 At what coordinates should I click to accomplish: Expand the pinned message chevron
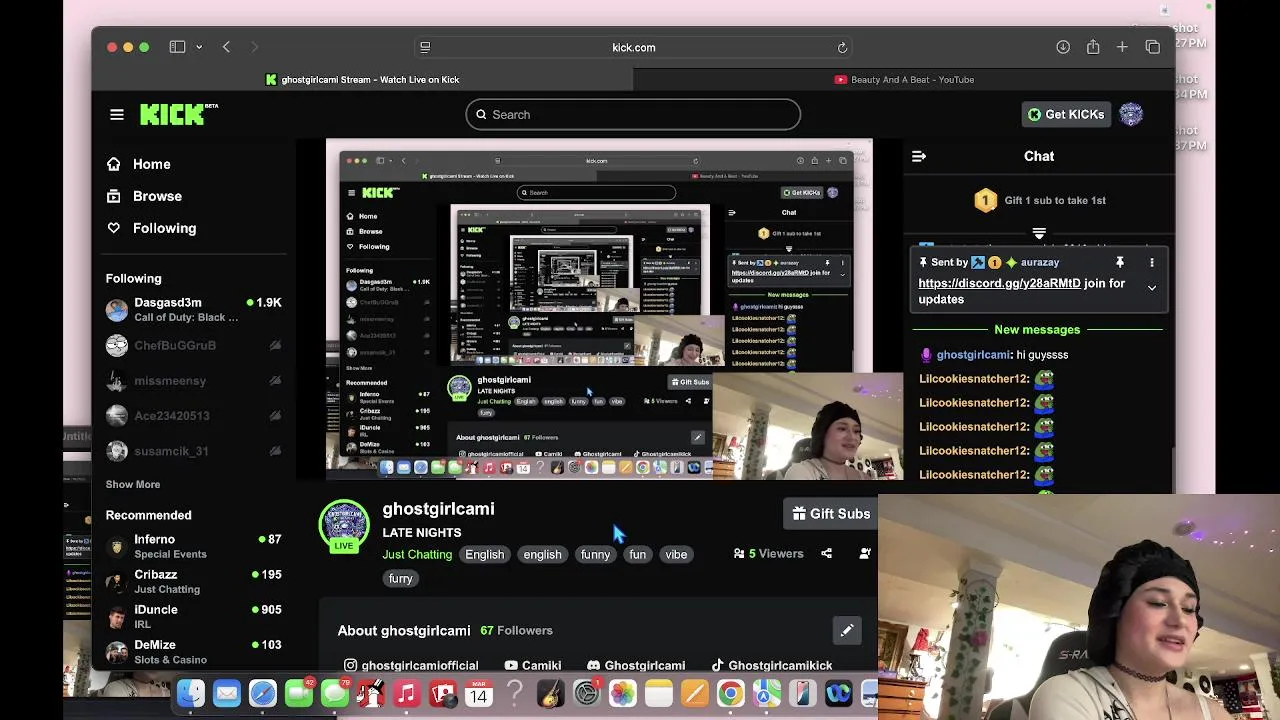coord(1152,288)
